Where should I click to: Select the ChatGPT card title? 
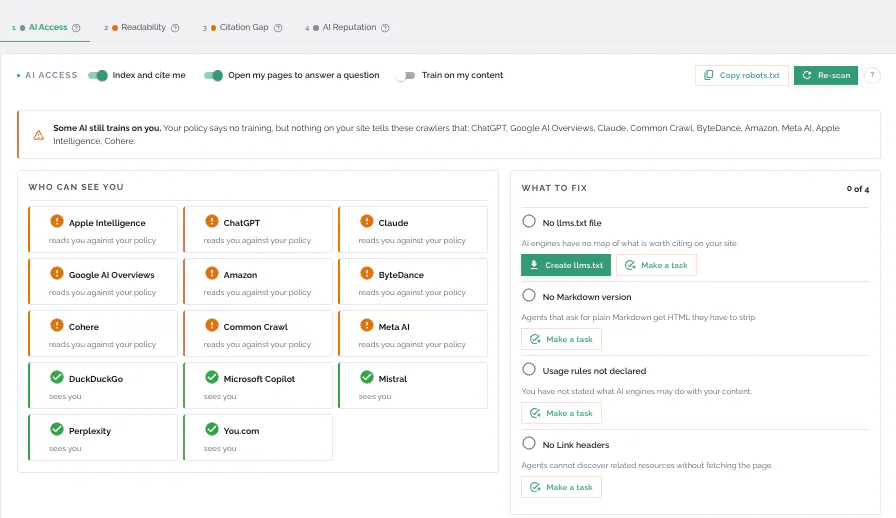[x=242, y=223]
